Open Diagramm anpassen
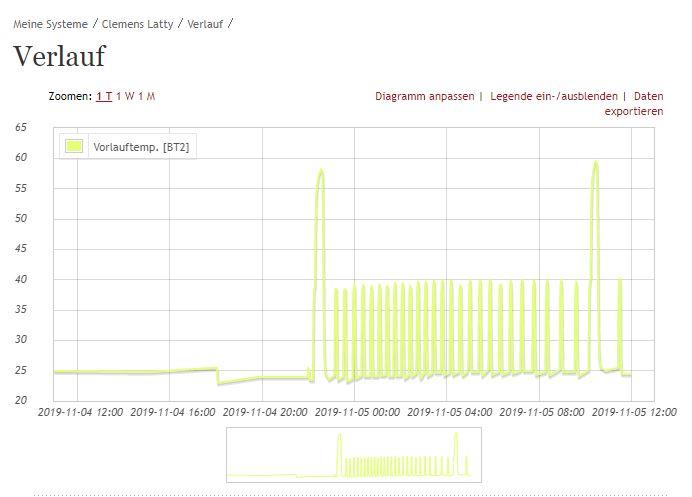Viewport: 692px width, 497px height. [425, 96]
